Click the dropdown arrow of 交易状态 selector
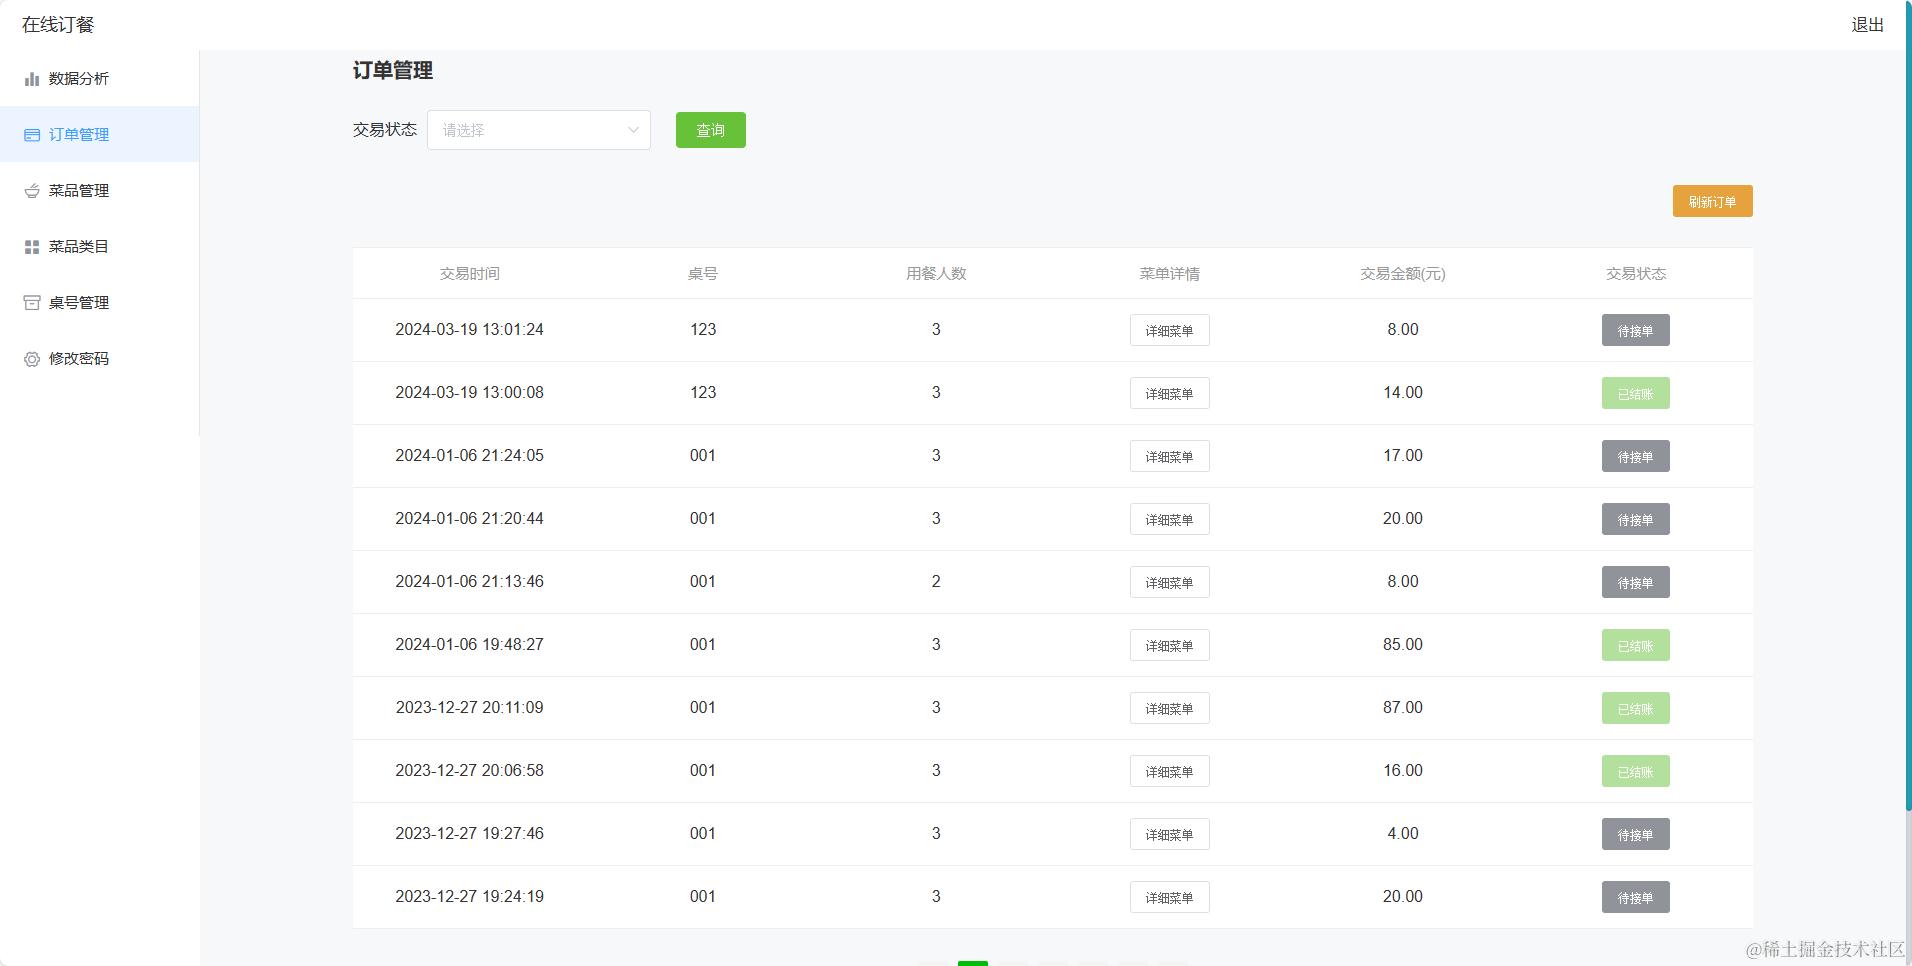 (x=633, y=130)
